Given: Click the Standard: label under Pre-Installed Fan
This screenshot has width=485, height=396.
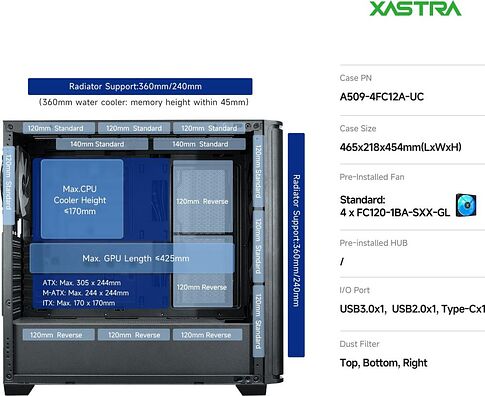Looking at the screenshot, I should (363, 200).
